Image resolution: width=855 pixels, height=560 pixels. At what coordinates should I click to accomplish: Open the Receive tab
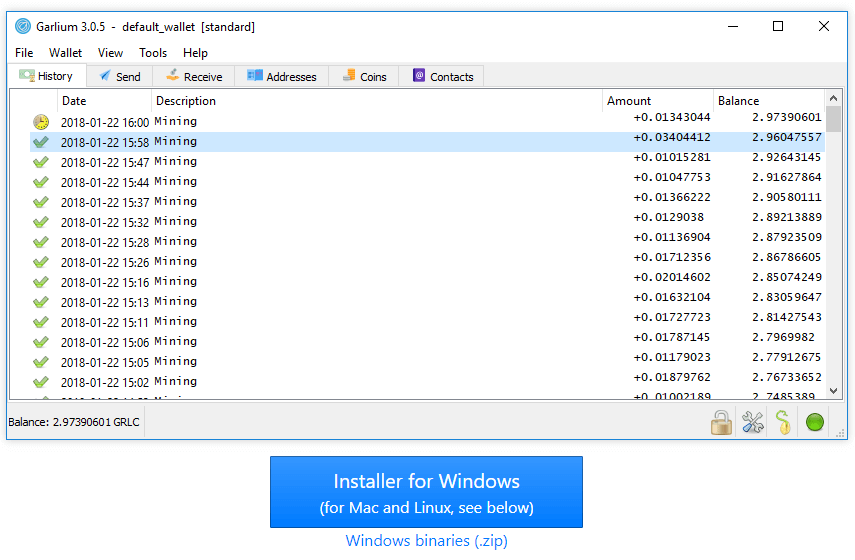[x=193, y=76]
